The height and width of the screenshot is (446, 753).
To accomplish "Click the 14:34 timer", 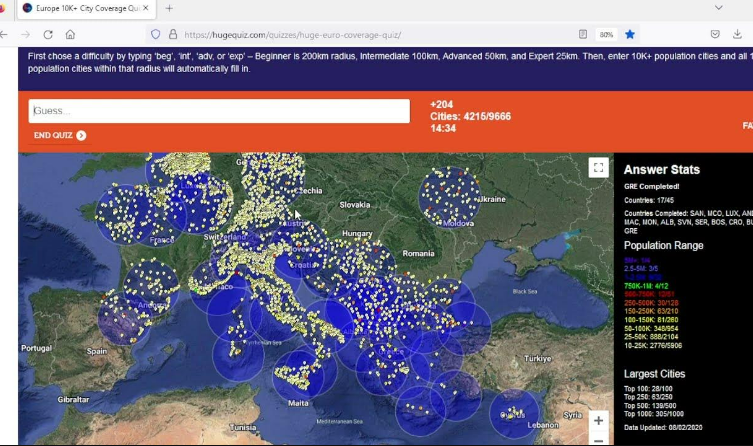I will pyautogui.click(x=443, y=128).
